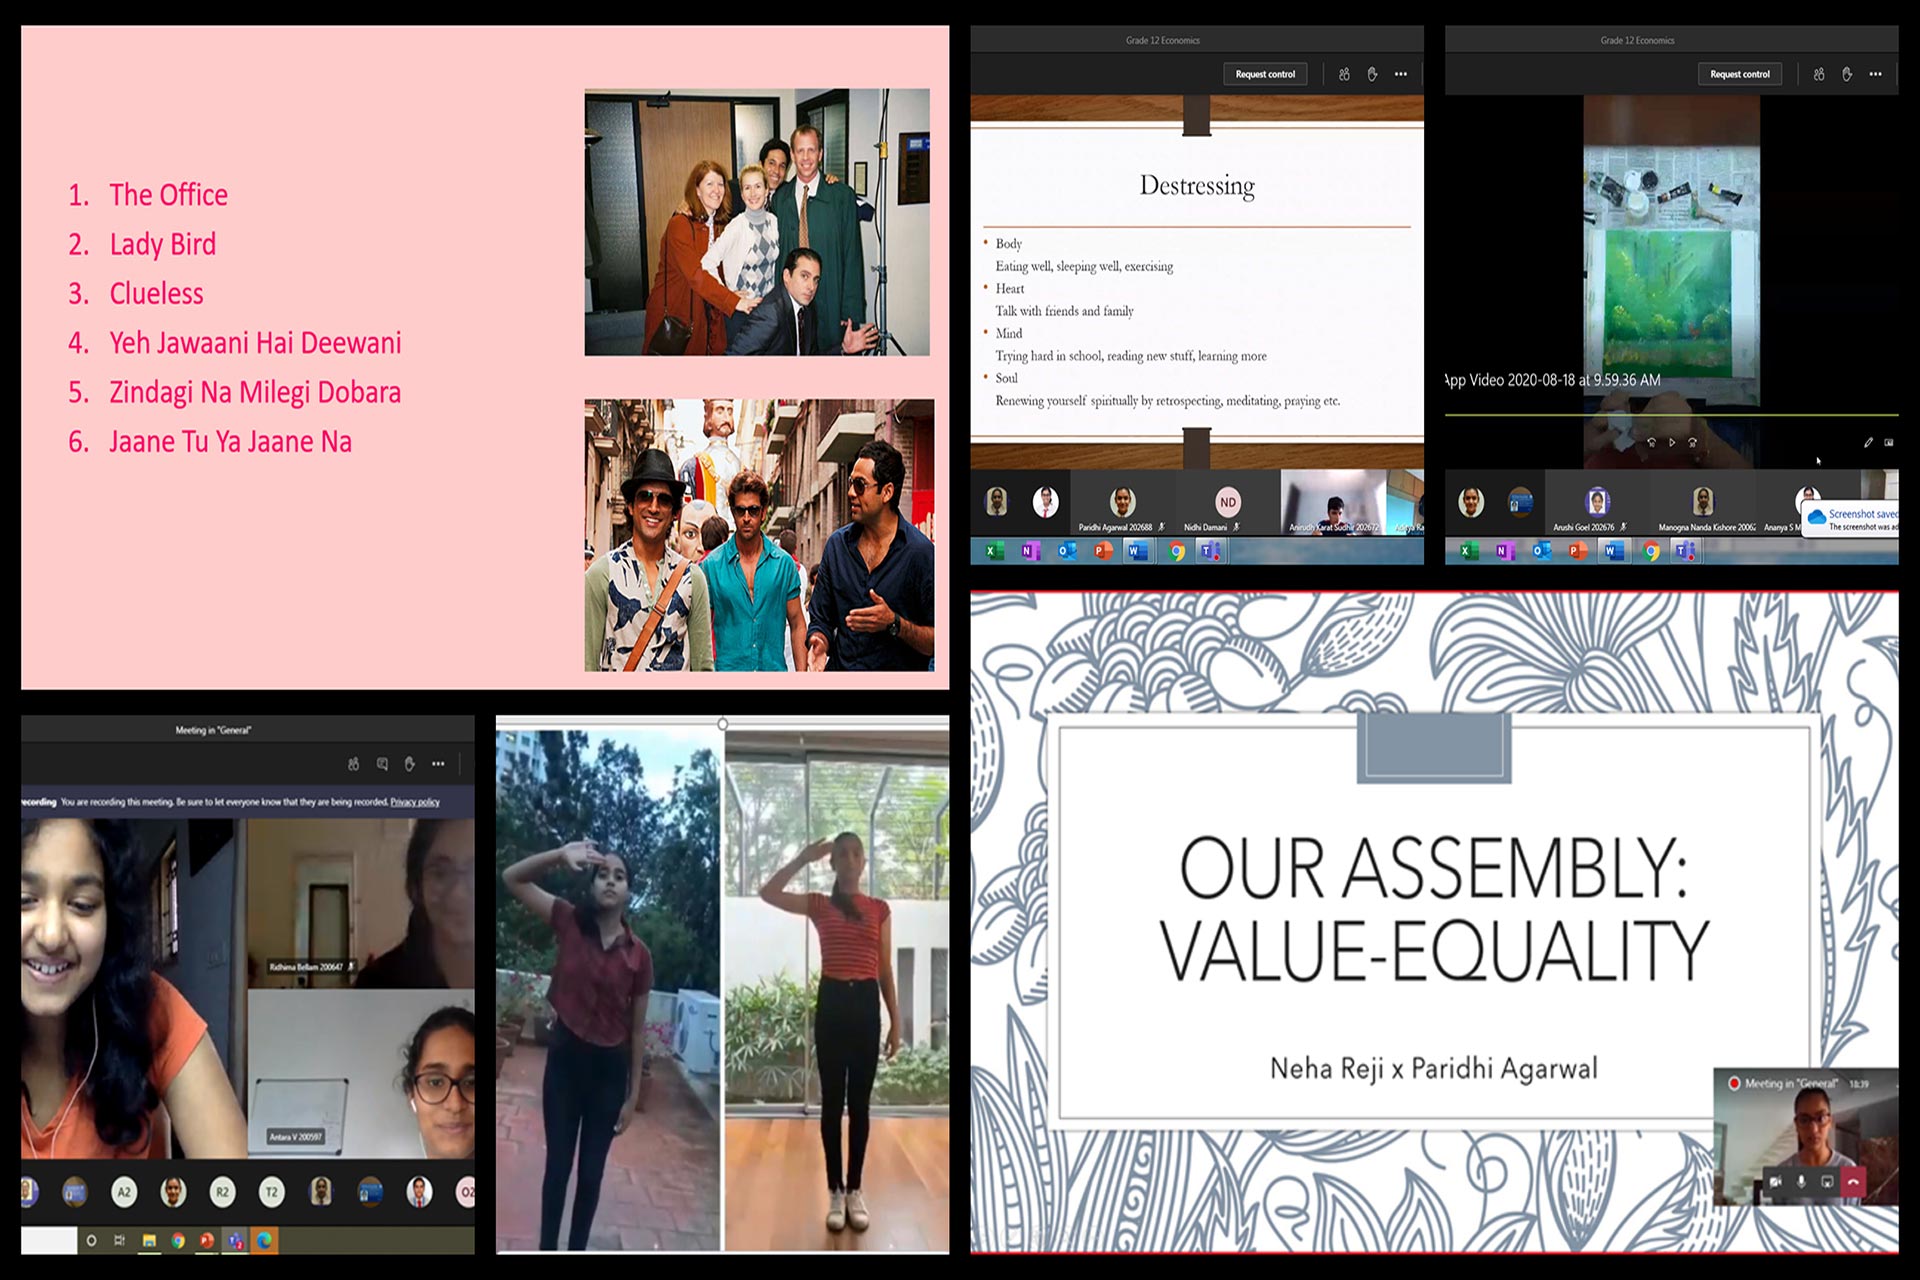
Task: Toggle camera in the mini meeting popup
Action: click(x=1775, y=1182)
